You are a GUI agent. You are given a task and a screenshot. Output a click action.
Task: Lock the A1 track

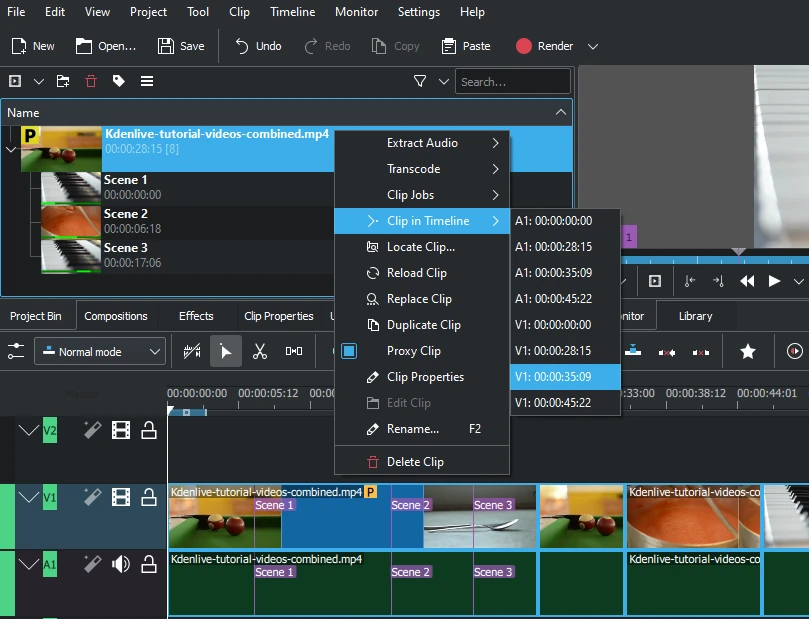tap(149, 564)
